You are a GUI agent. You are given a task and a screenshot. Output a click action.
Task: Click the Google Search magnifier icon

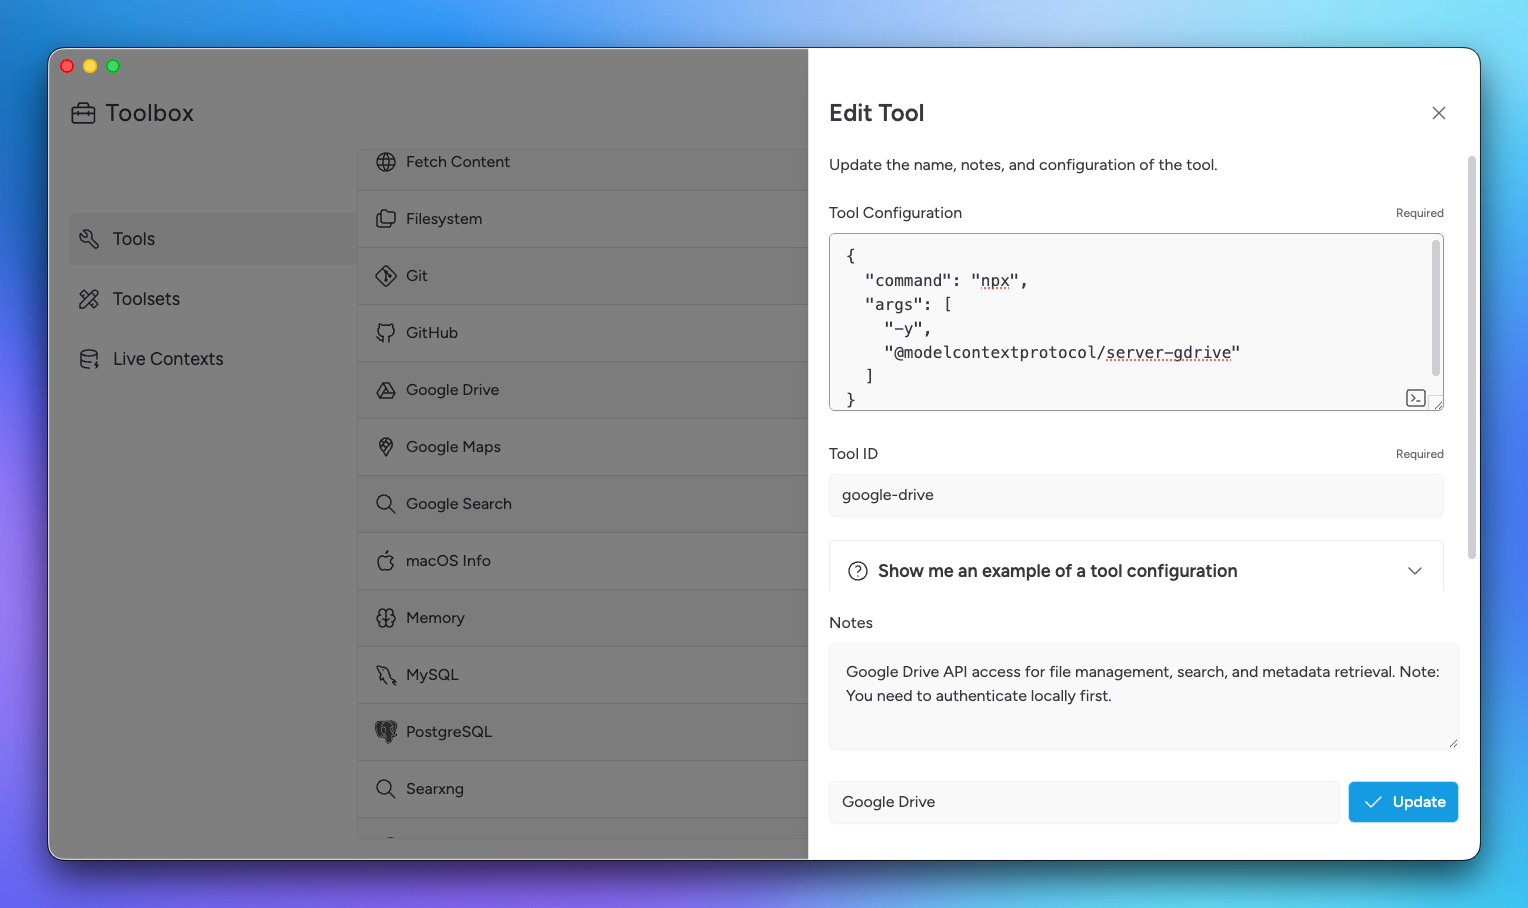pos(386,503)
